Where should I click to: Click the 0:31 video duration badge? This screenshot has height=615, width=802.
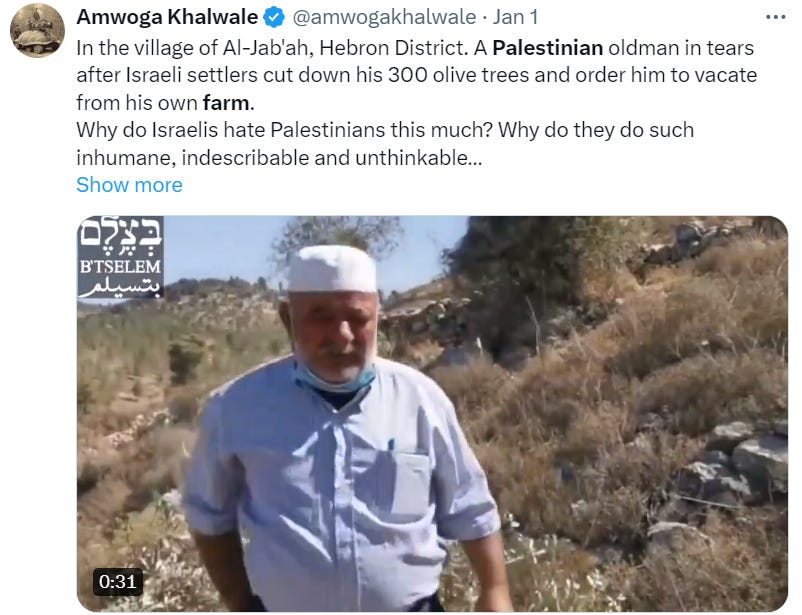point(118,582)
